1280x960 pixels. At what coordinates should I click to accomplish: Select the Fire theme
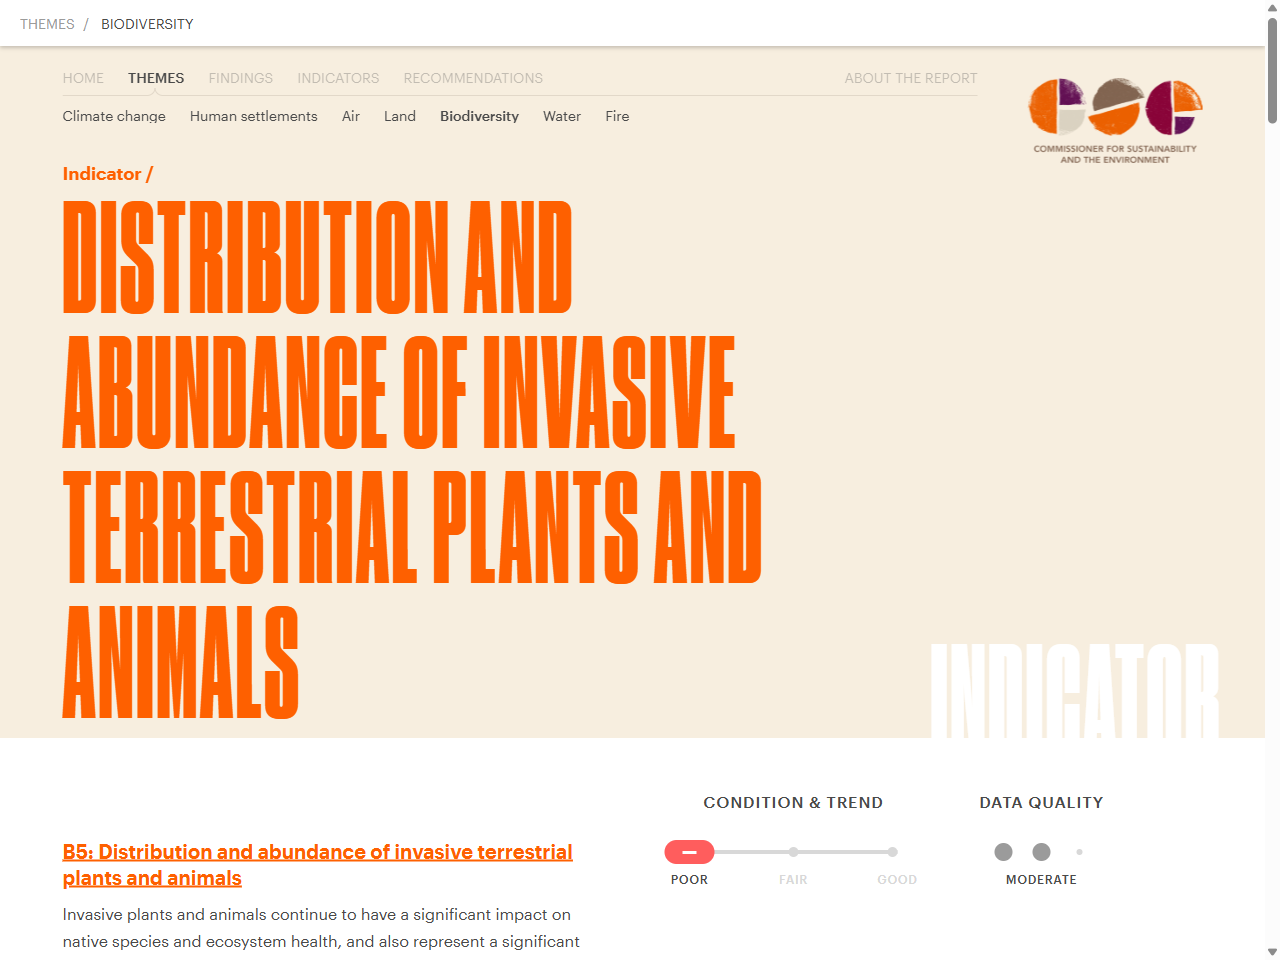[x=617, y=116]
